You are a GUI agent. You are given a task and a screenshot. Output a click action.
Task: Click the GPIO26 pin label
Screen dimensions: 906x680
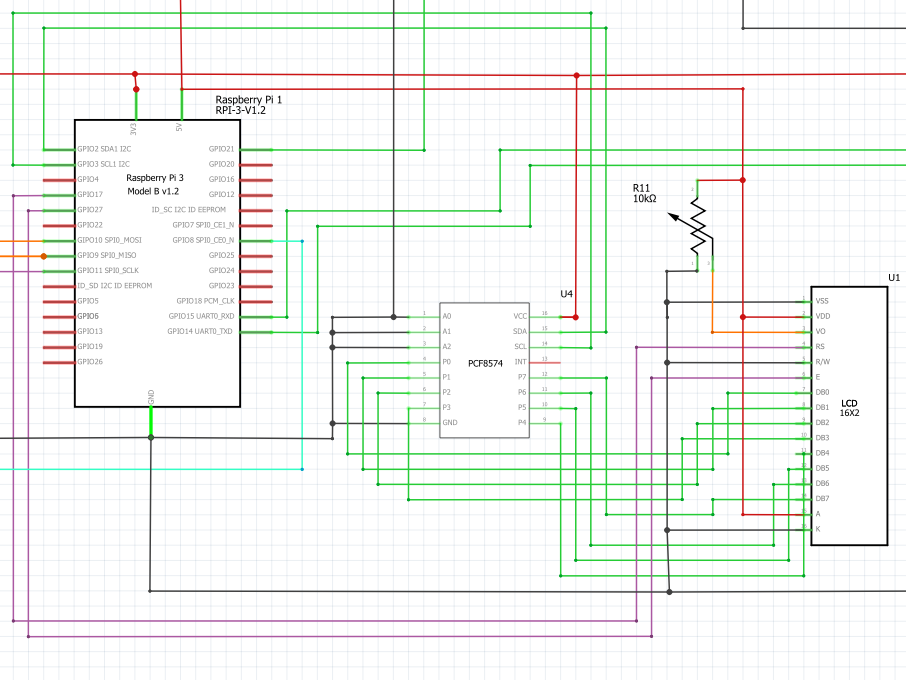click(x=90, y=362)
